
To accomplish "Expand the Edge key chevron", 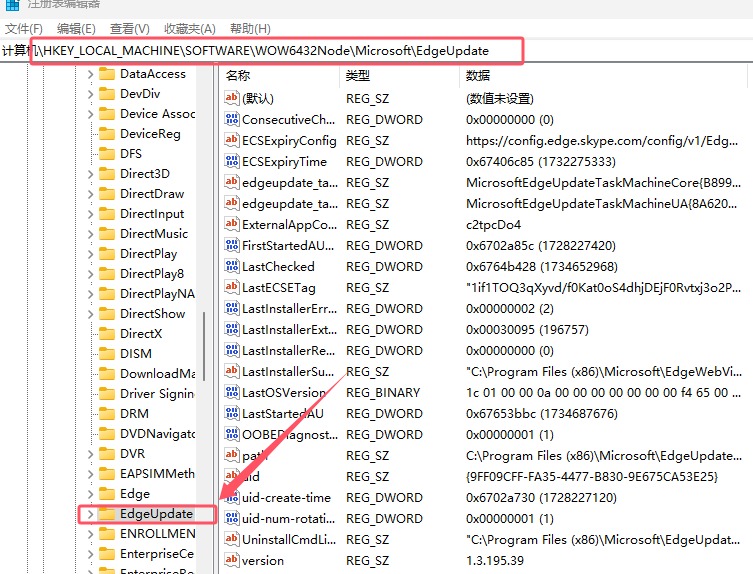I will point(90,494).
